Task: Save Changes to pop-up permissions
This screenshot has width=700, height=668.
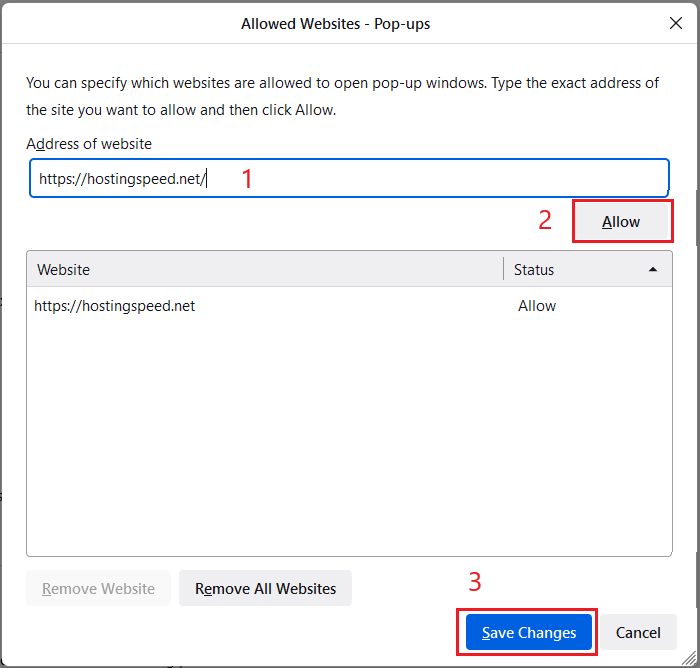Action: [x=529, y=633]
